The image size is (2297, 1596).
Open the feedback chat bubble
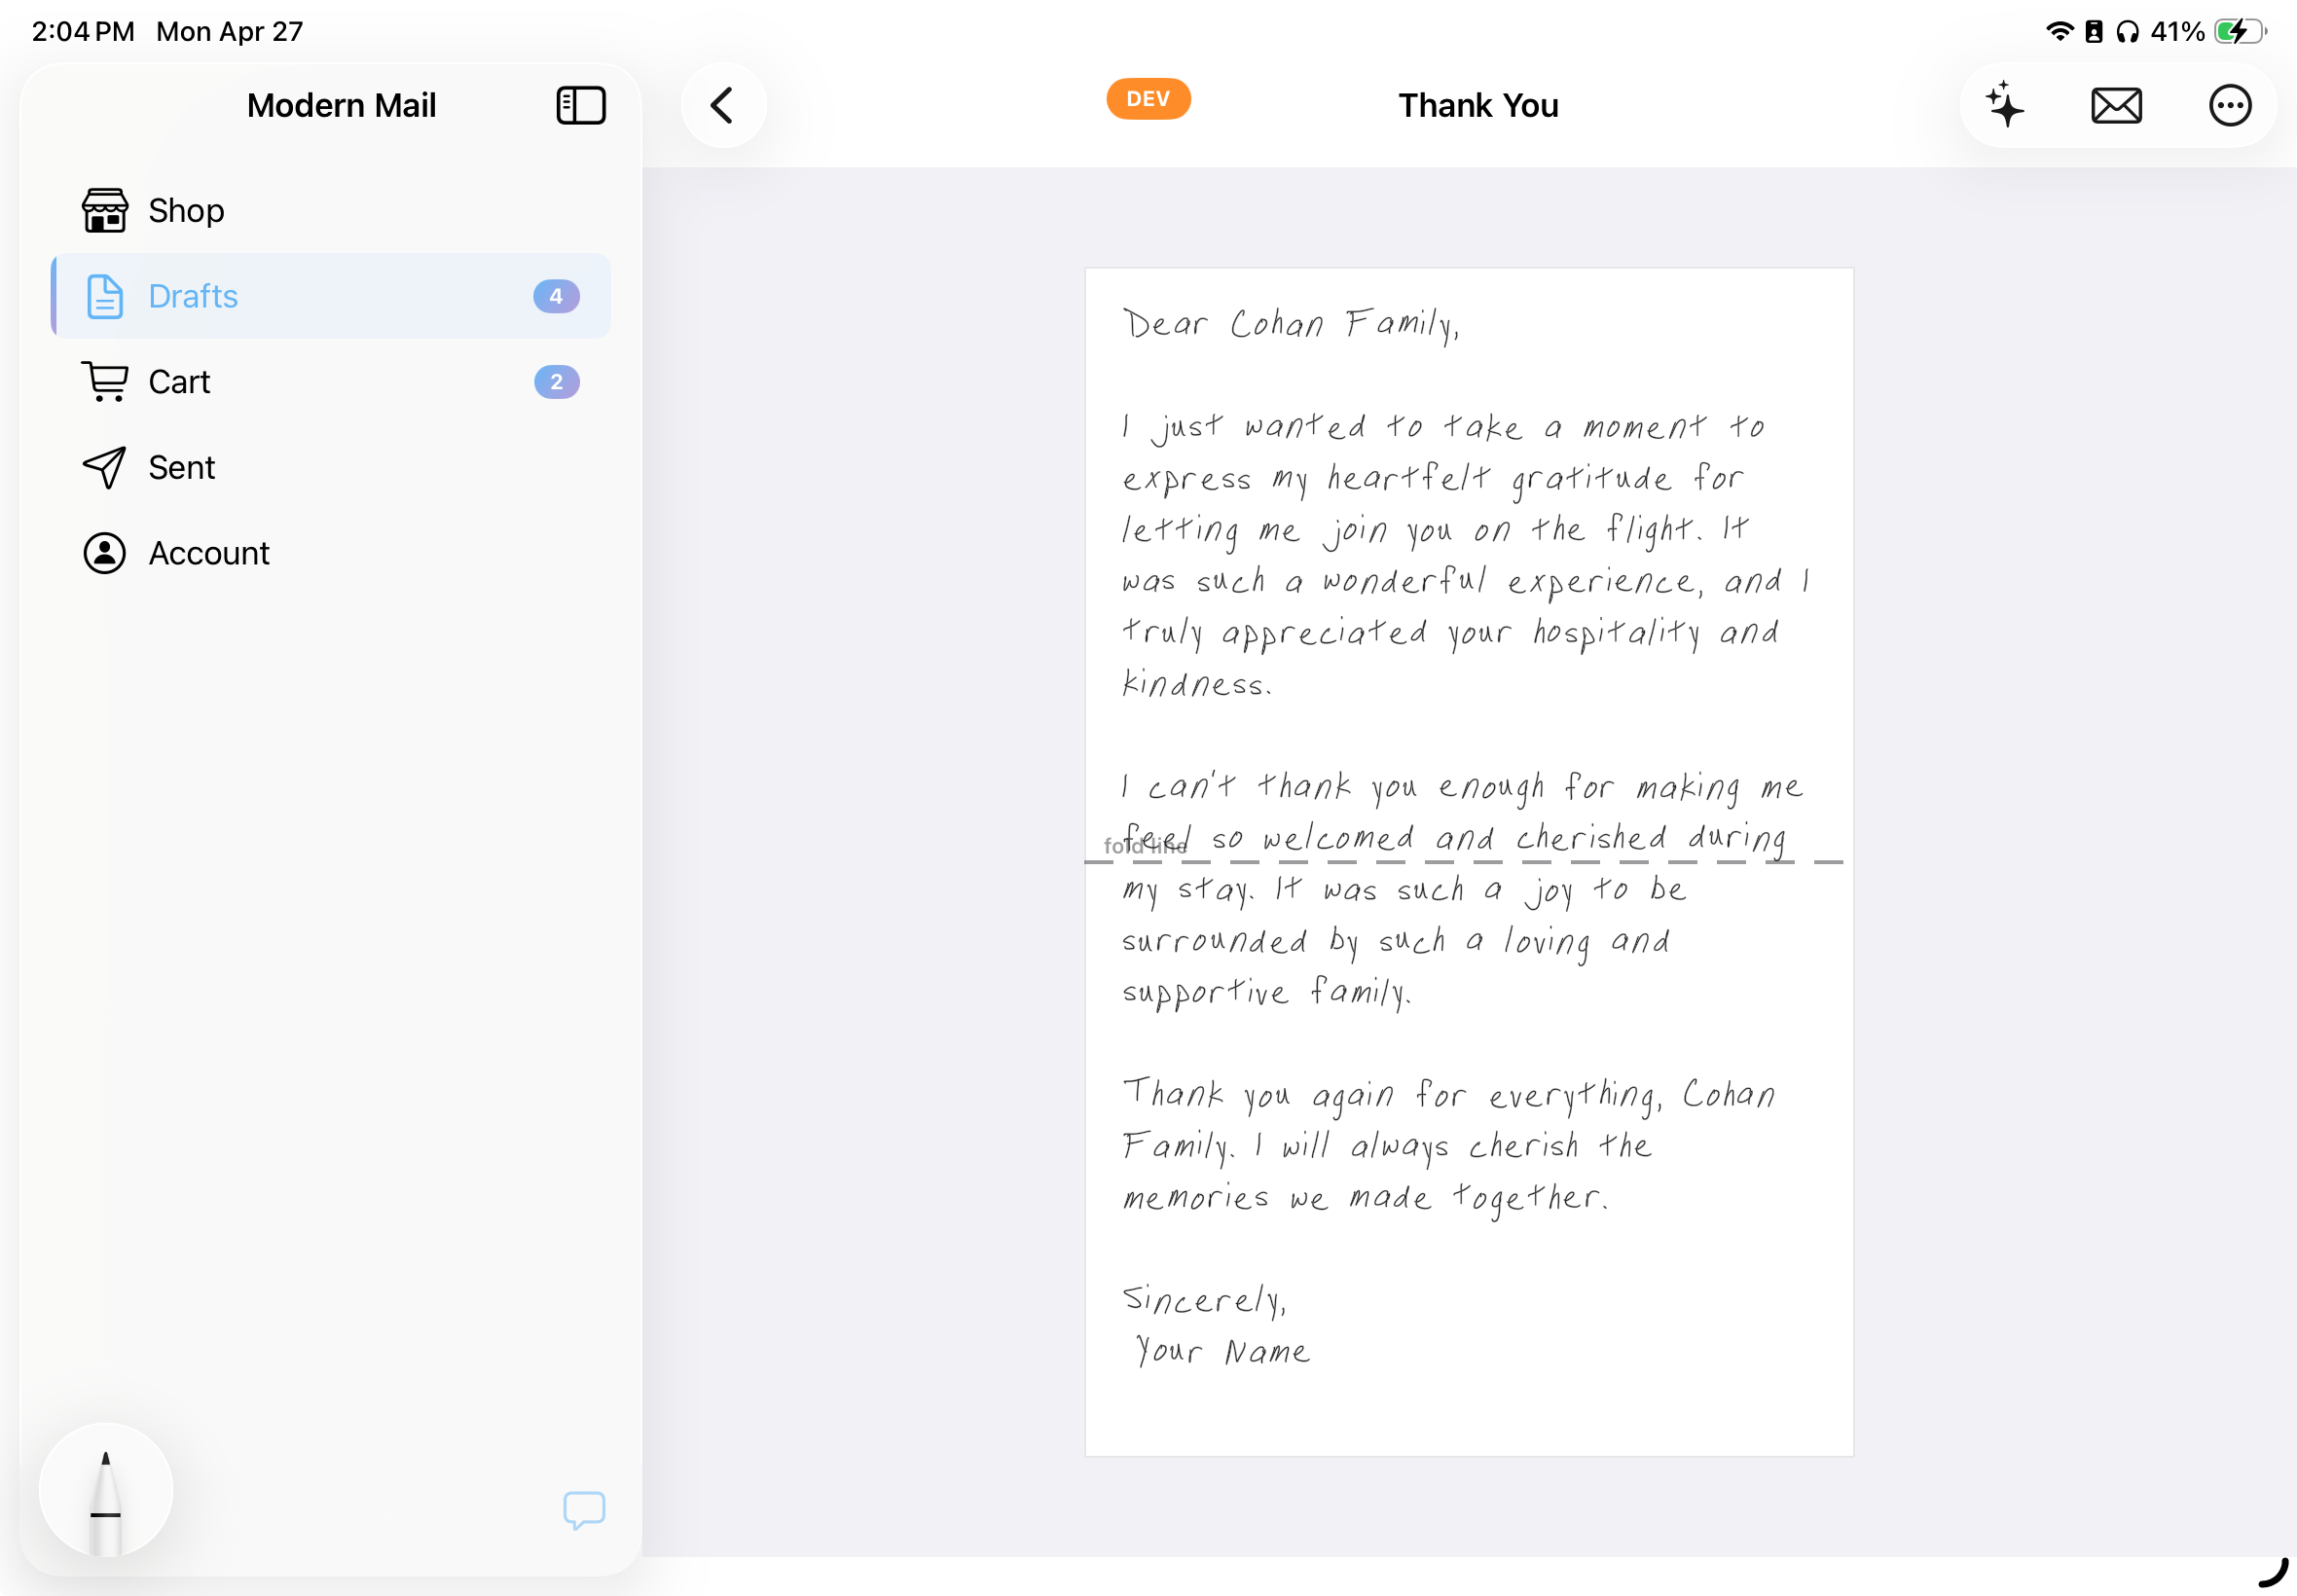[x=584, y=1509]
